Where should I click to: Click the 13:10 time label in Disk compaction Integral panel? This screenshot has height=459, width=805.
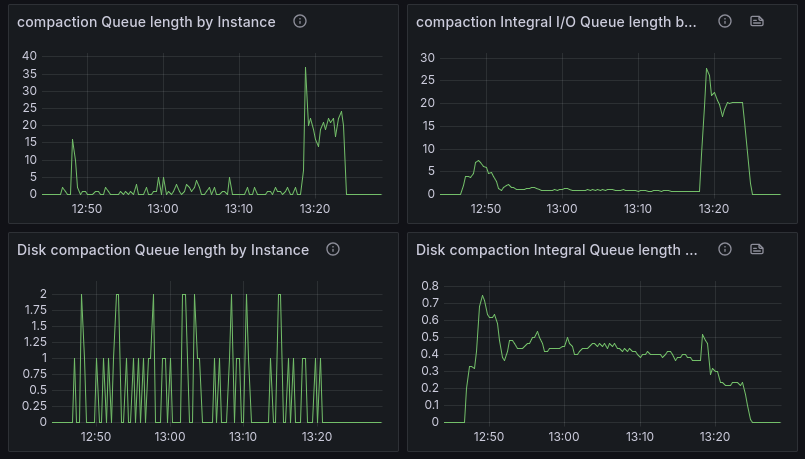point(638,437)
